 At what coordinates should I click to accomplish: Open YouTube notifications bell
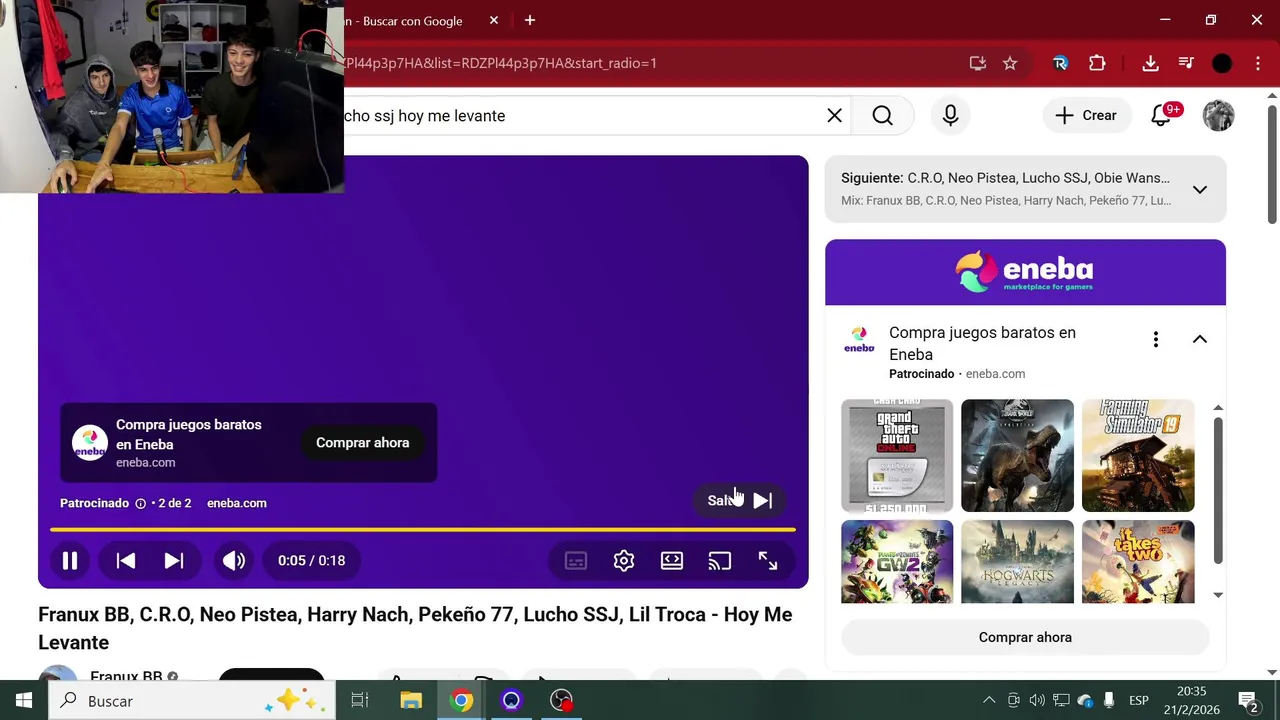1162,116
